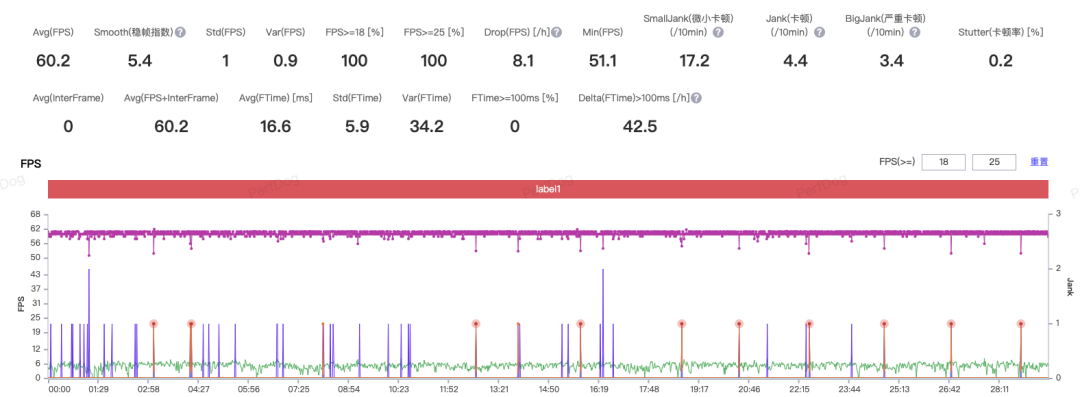Click the Var(FTime) value 34.2
This screenshot has width=1080, height=397.
tap(426, 127)
